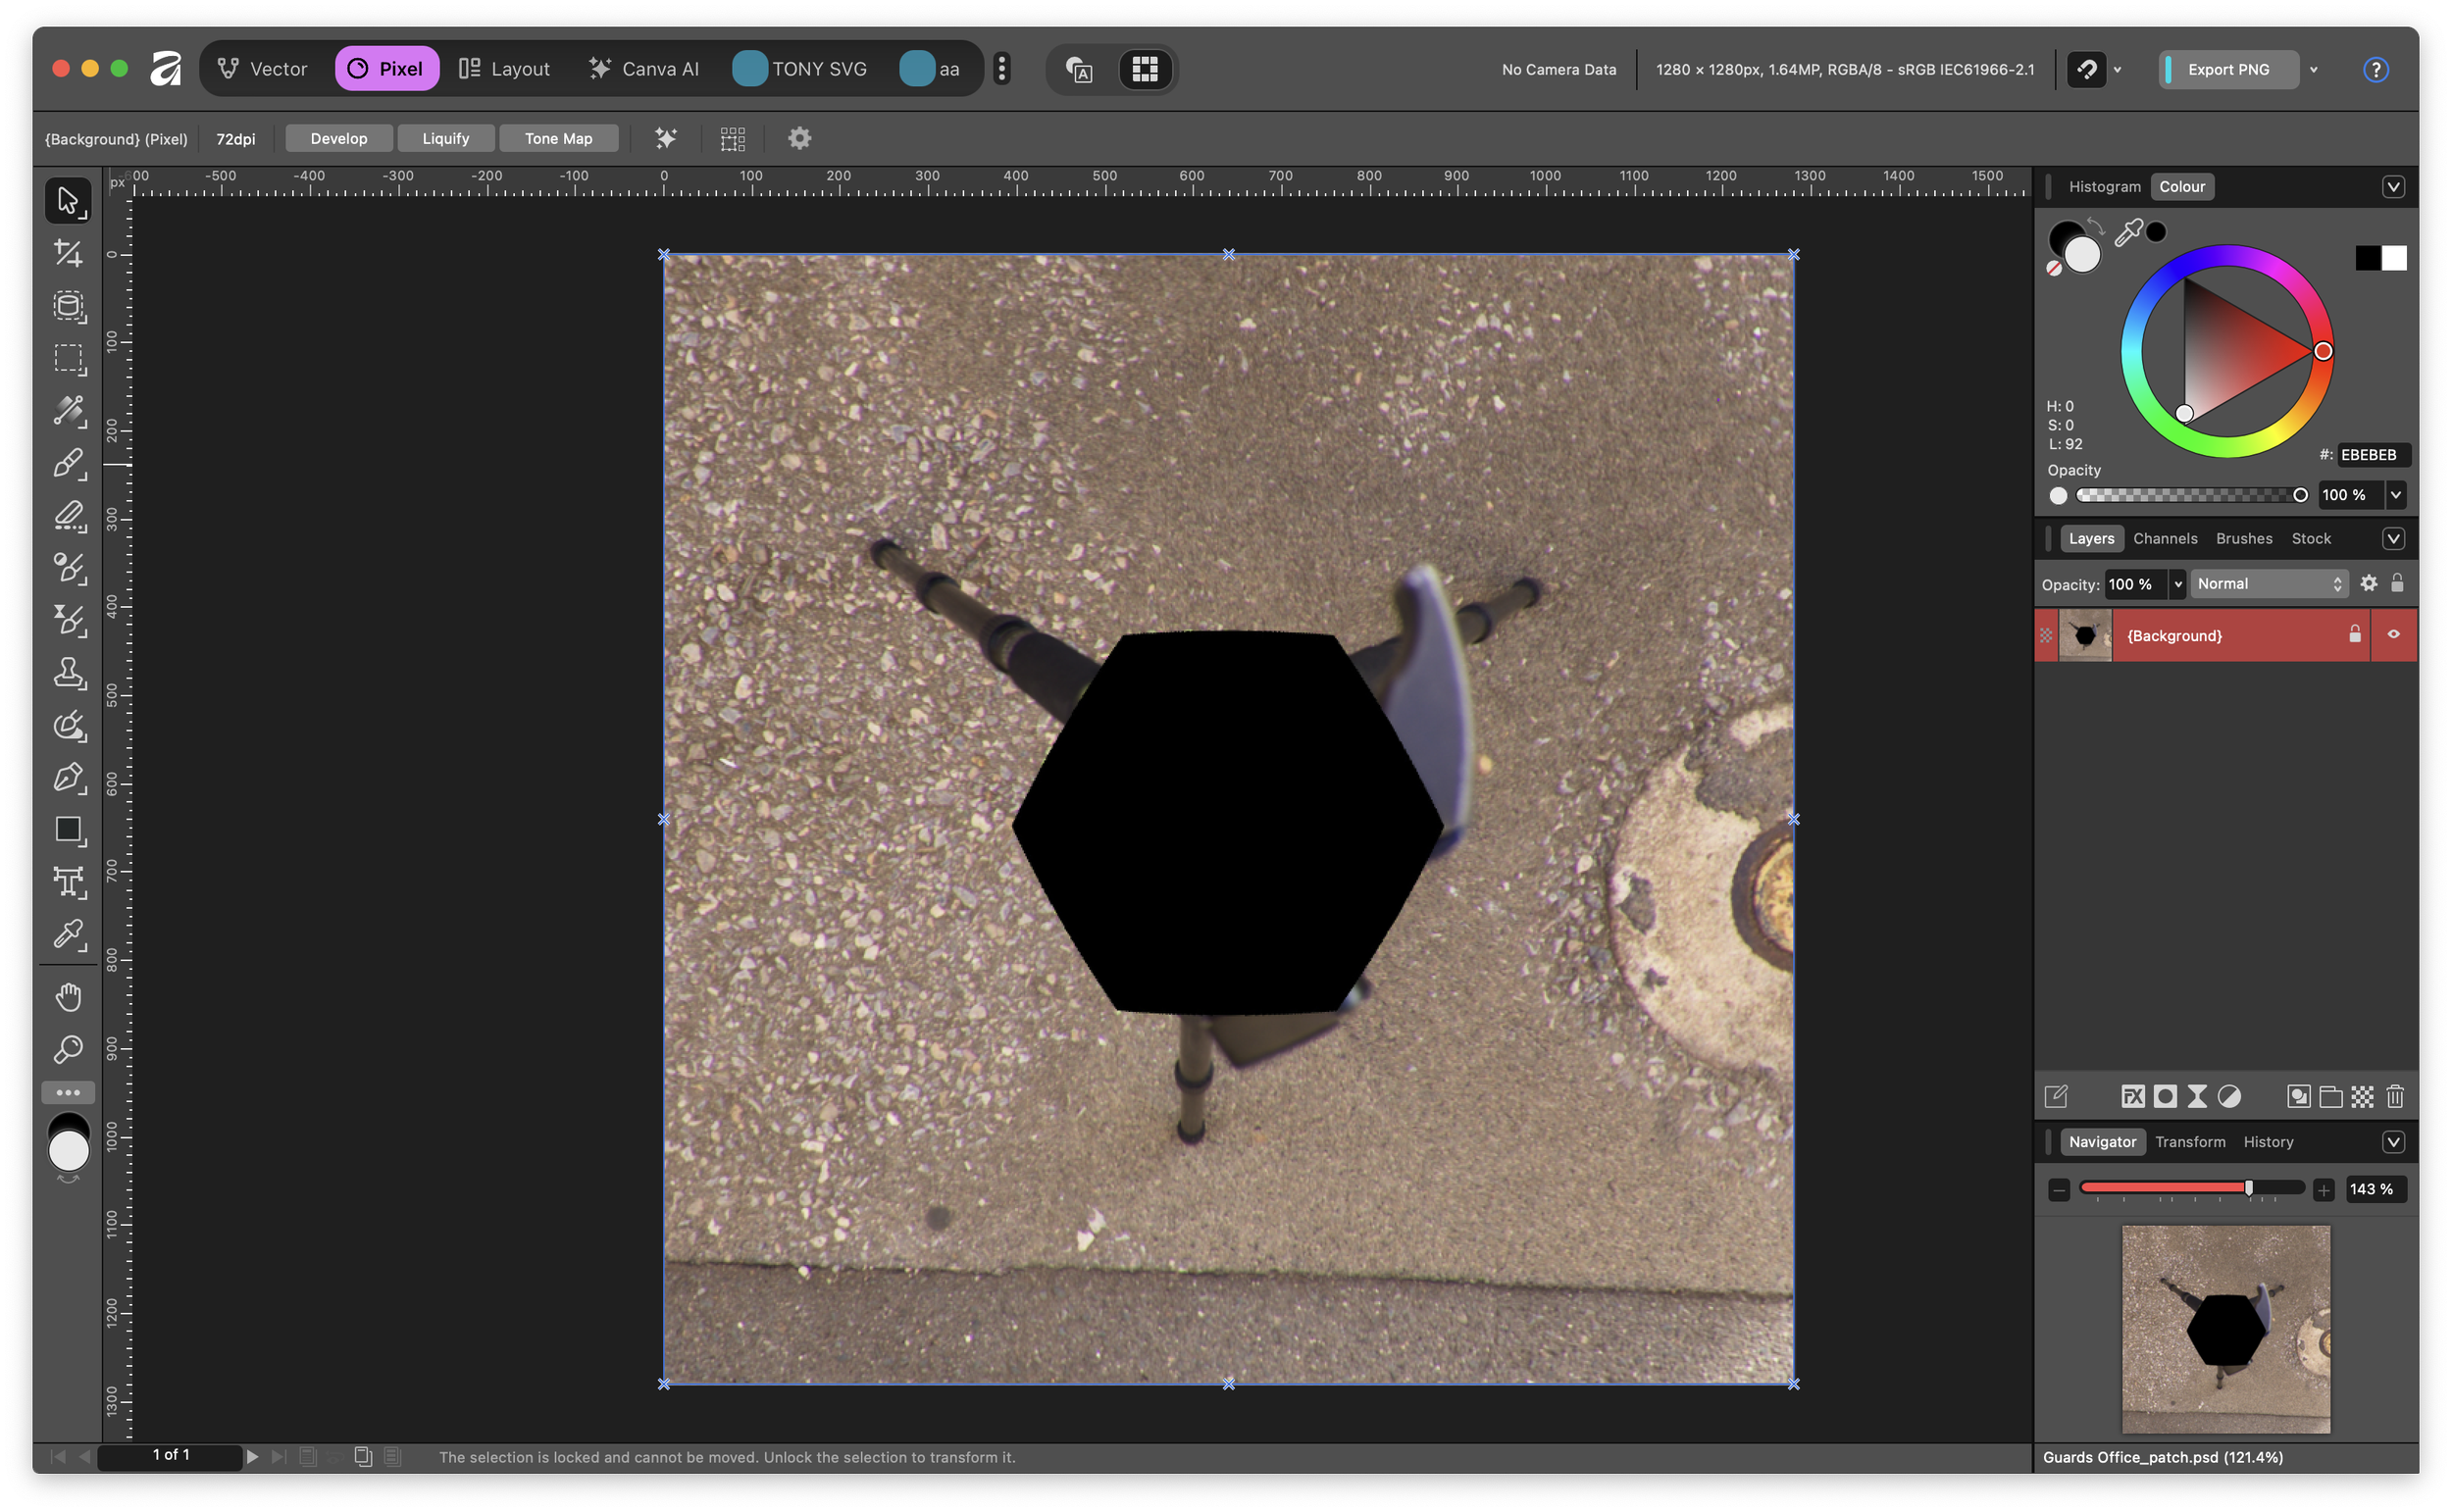Screen dimensions: 2452x1512
Task: Open the Normal blend mode dropdown
Action: pos(2268,584)
